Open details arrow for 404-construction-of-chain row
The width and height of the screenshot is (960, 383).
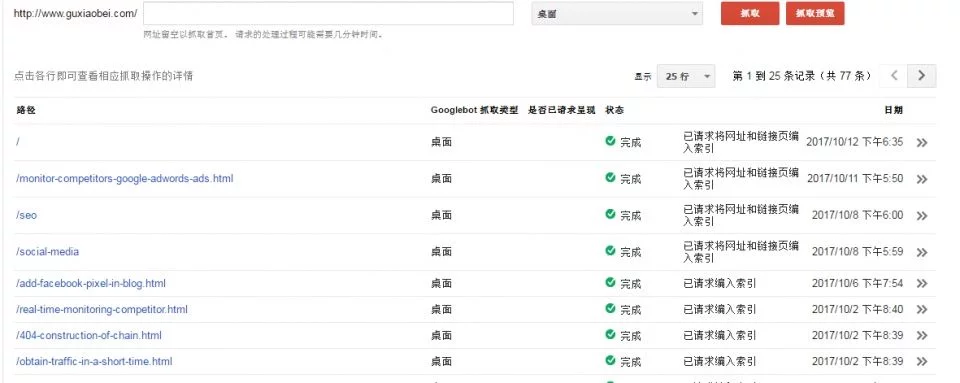tap(921, 336)
